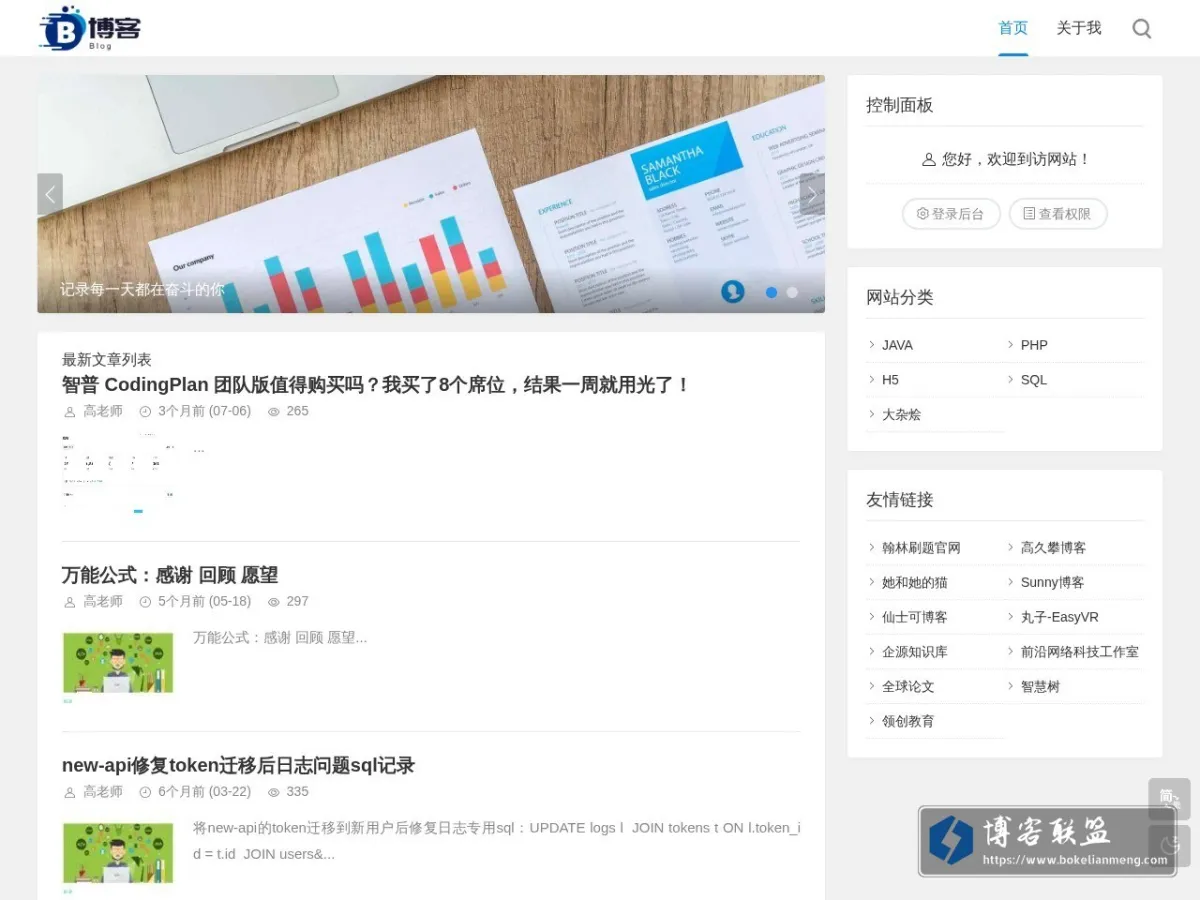
Task: Toggle simplified/traditional 简 floating button
Action: click(x=1169, y=799)
